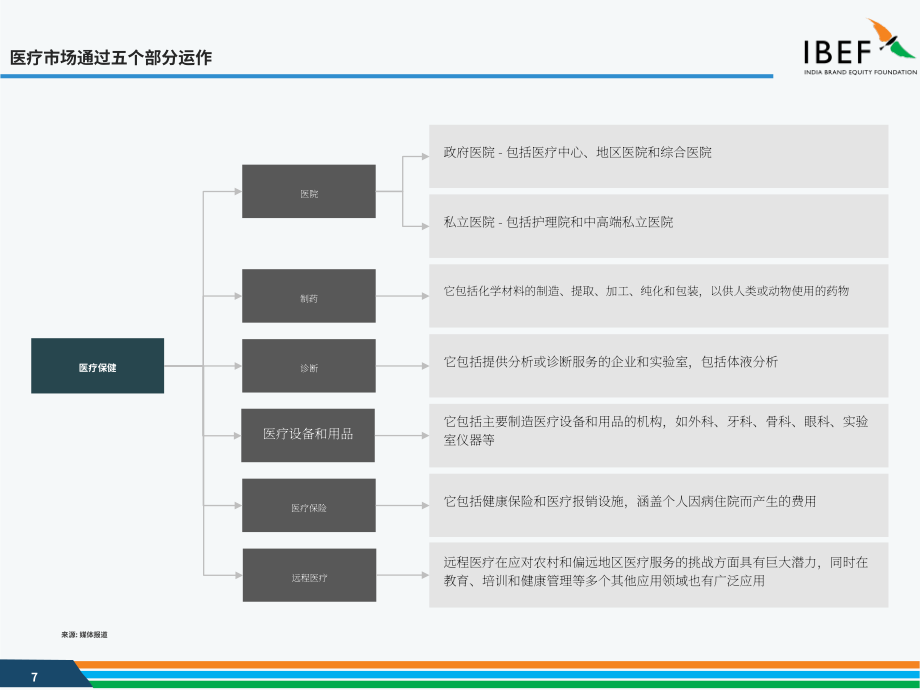Click the source note 来源: 媒体报道

tap(84, 635)
